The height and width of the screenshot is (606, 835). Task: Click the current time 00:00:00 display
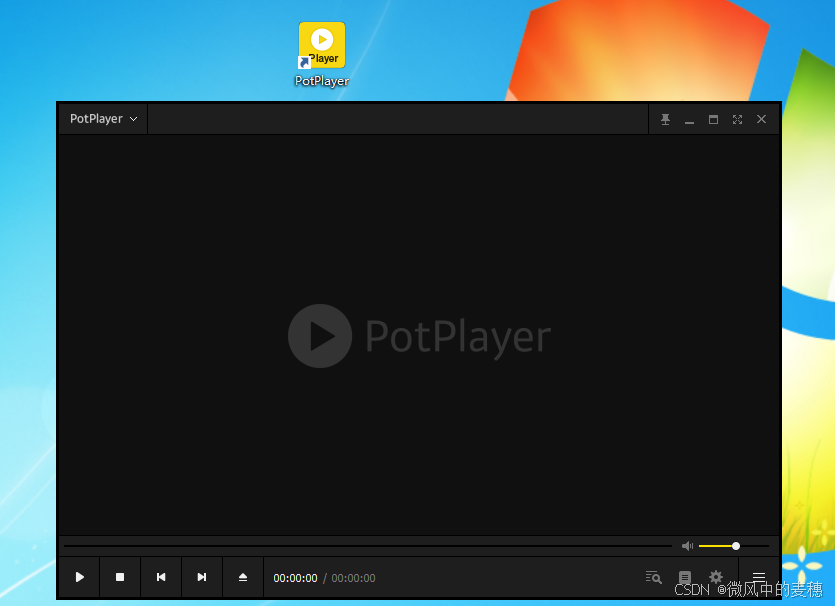click(x=295, y=578)
